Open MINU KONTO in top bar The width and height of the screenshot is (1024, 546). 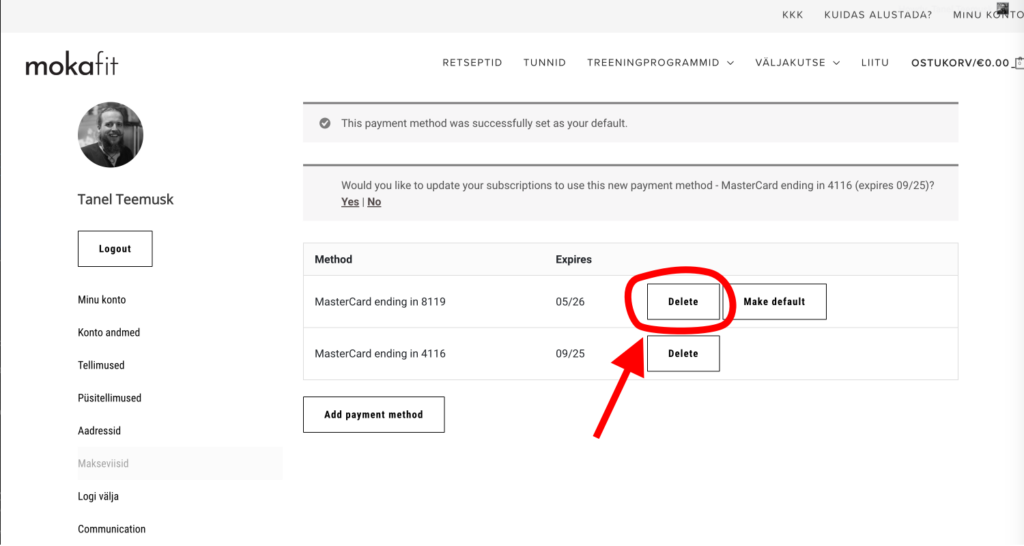(x=987, y=14)
